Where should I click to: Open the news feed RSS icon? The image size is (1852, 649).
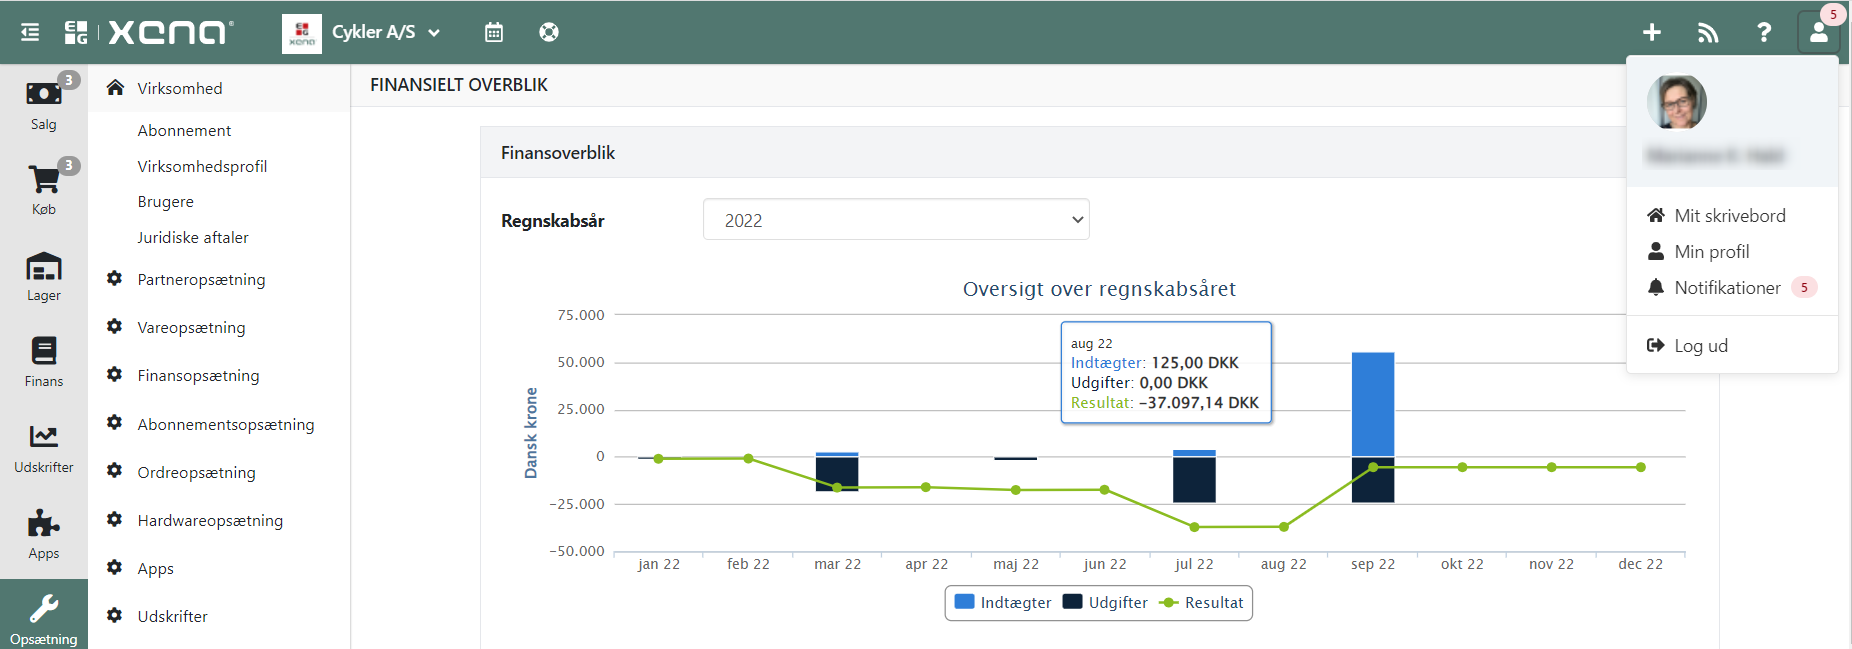1707,32
